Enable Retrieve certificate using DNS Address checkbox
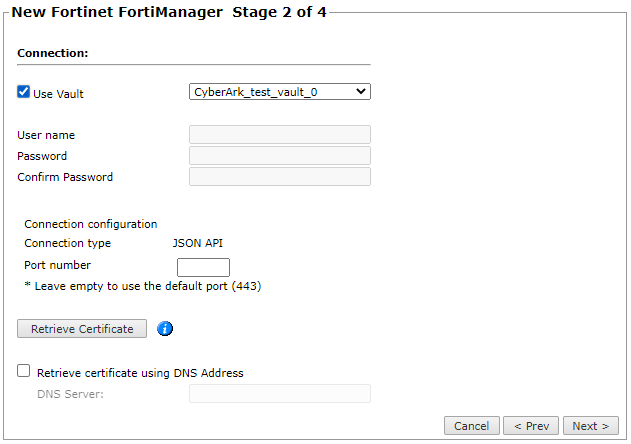The image size is (631, 444). coord(24,371)
